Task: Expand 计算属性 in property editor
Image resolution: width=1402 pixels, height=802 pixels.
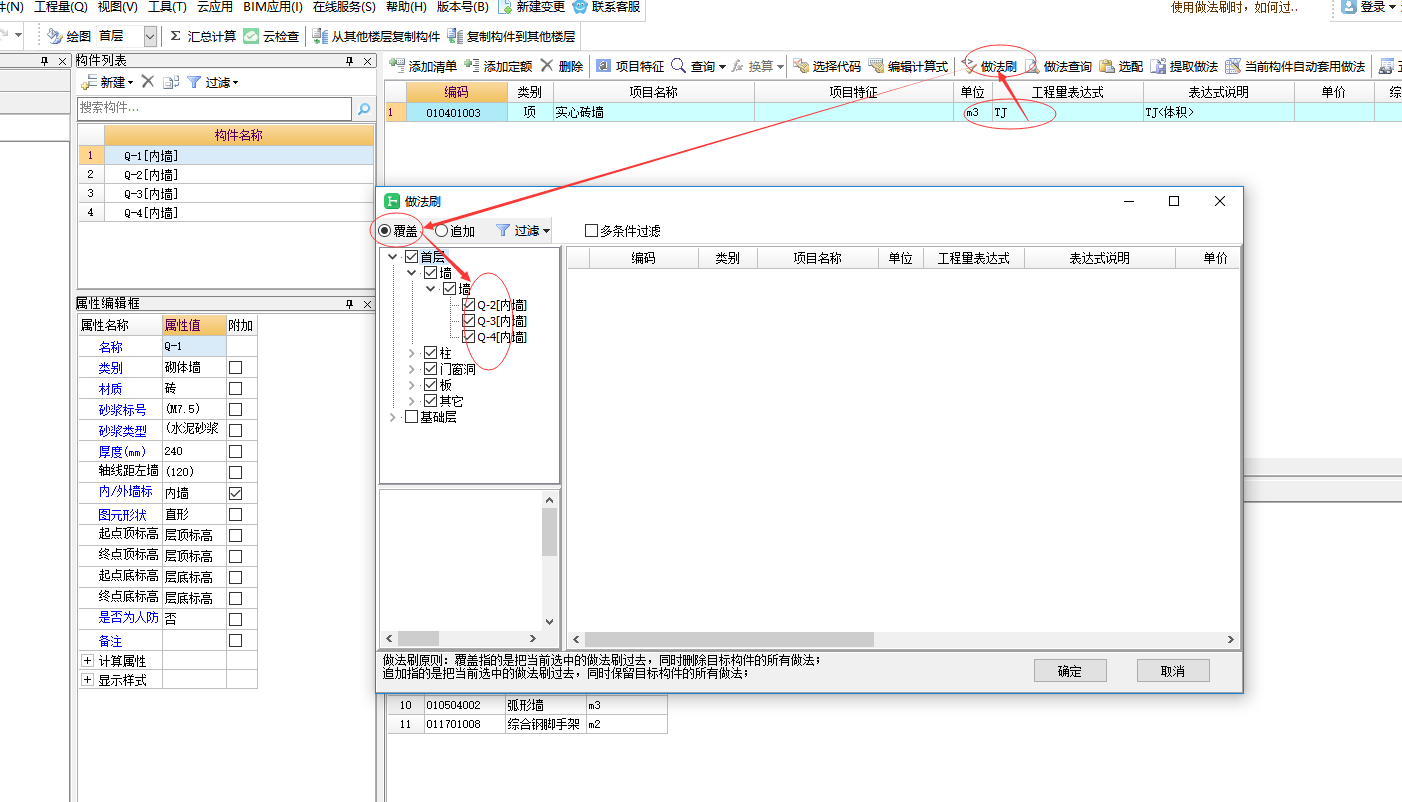Action: tap(87, 660)
